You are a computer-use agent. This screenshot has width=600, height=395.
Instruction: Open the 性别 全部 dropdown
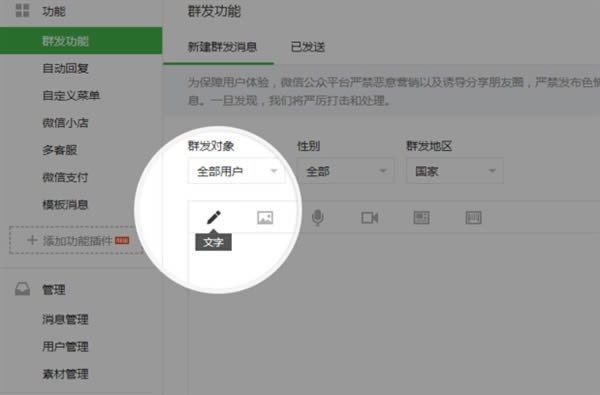pos(345,171)
